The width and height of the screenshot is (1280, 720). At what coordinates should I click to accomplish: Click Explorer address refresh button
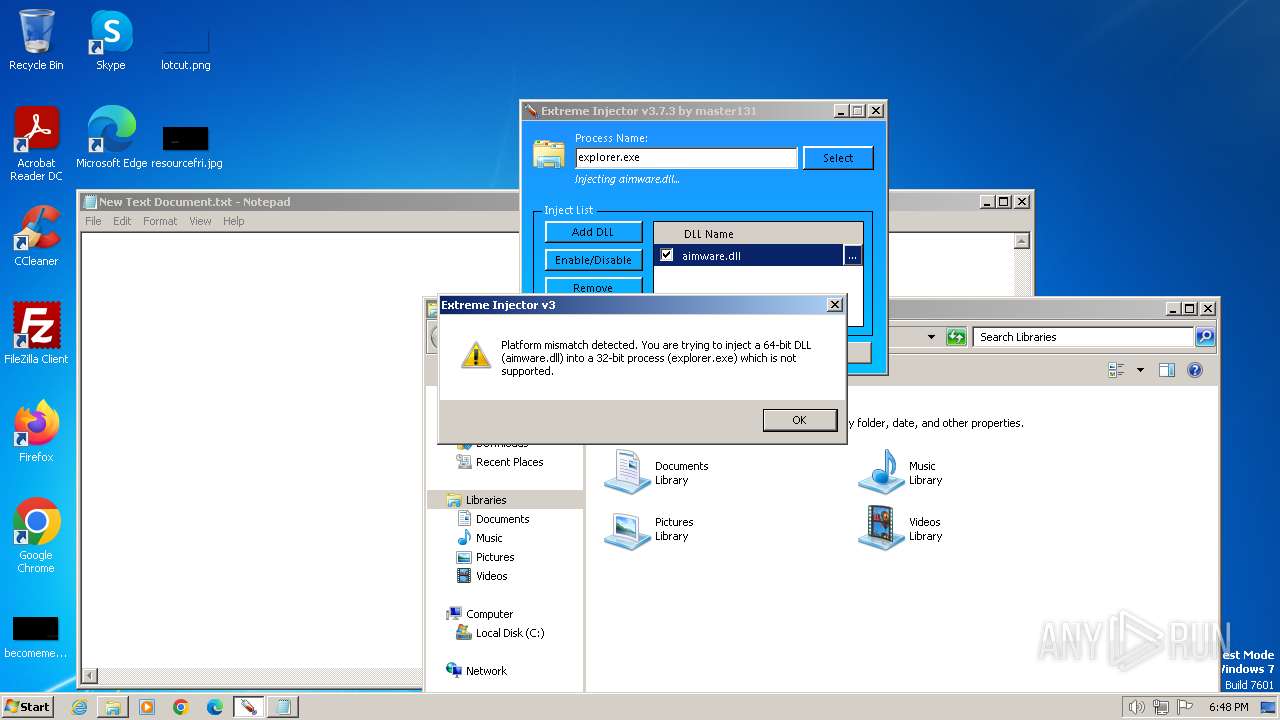957,337
